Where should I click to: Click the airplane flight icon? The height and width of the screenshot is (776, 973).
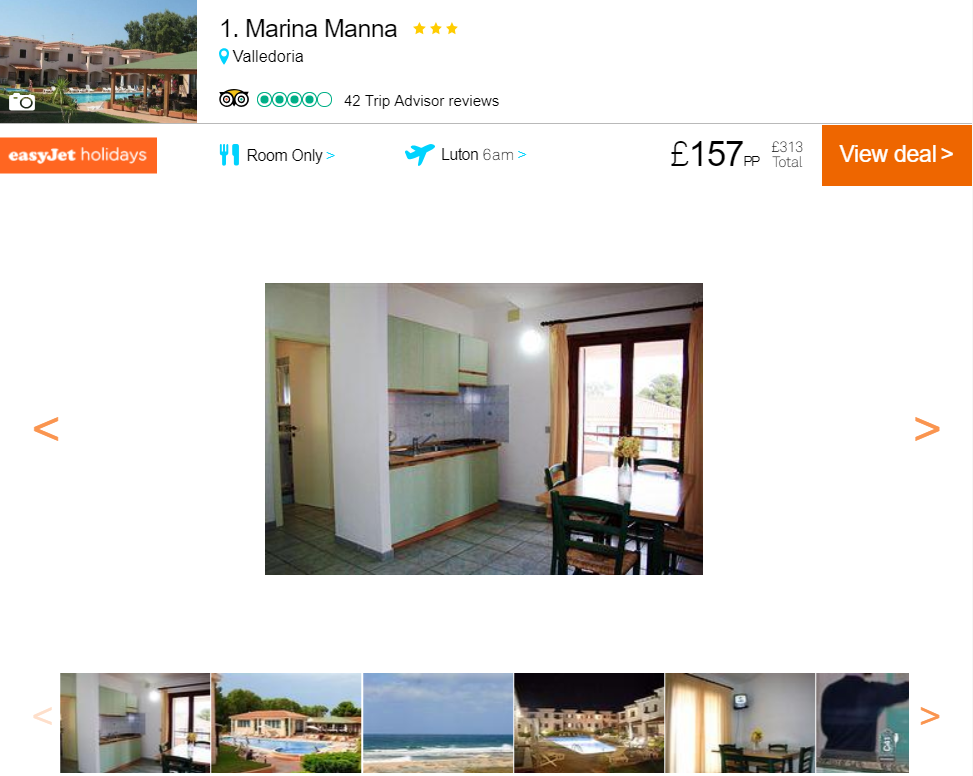[419, 153]
